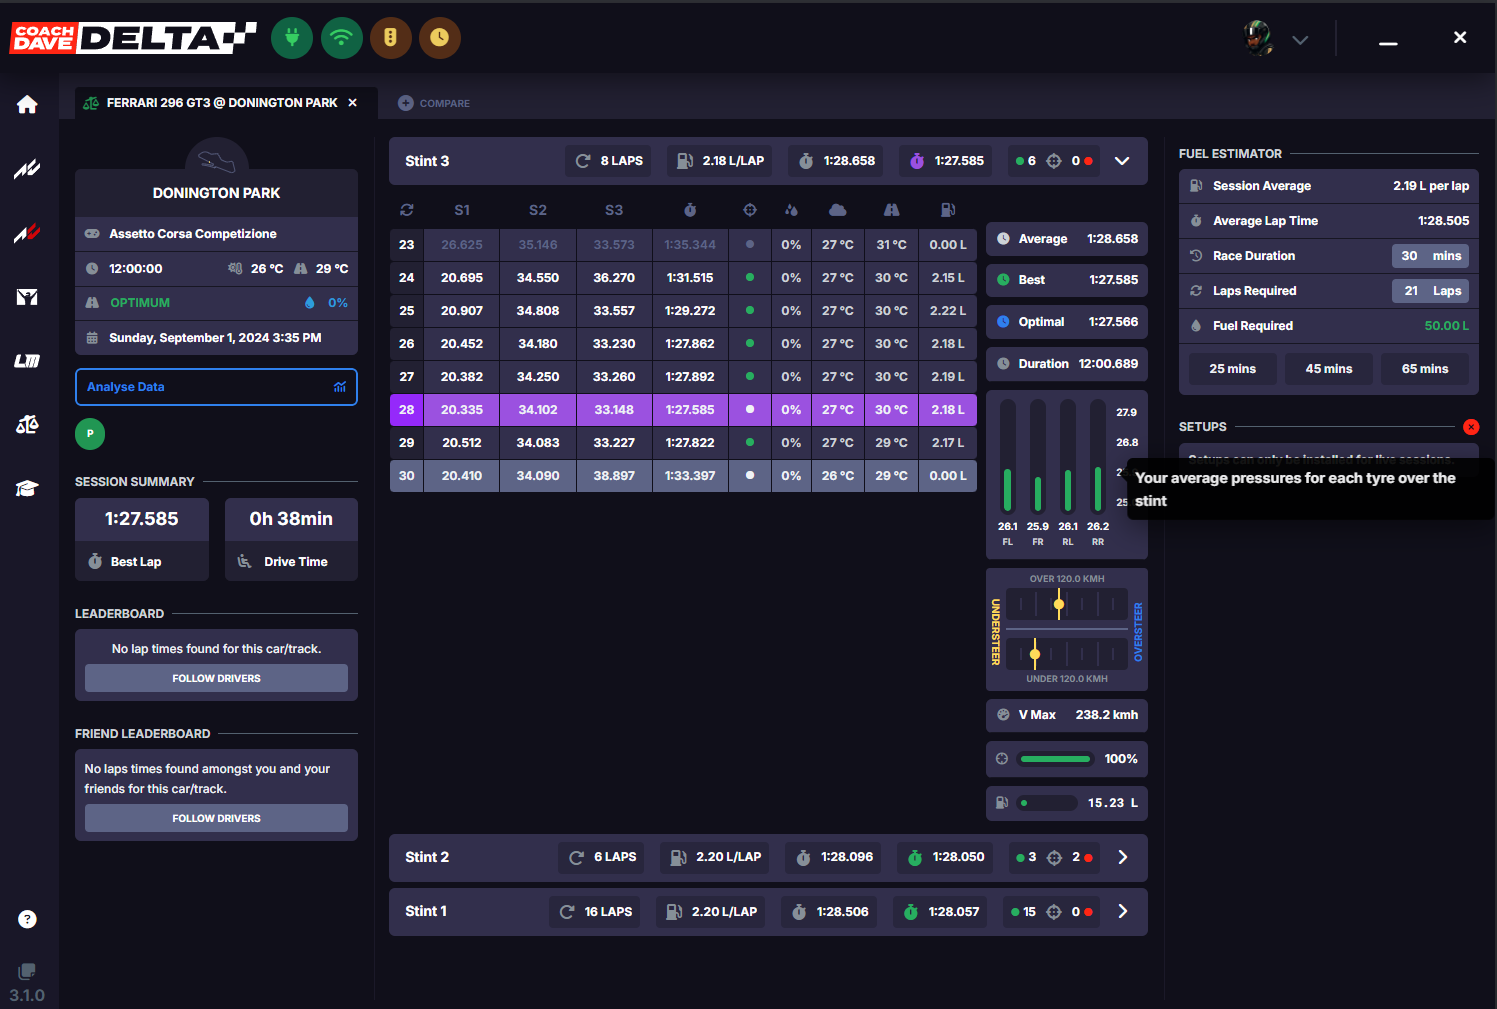Image resolution: width=1497 pixels, height=1009 pixels.
Task: Open the balance scales sidebar icon
Action: coord(27,425)
